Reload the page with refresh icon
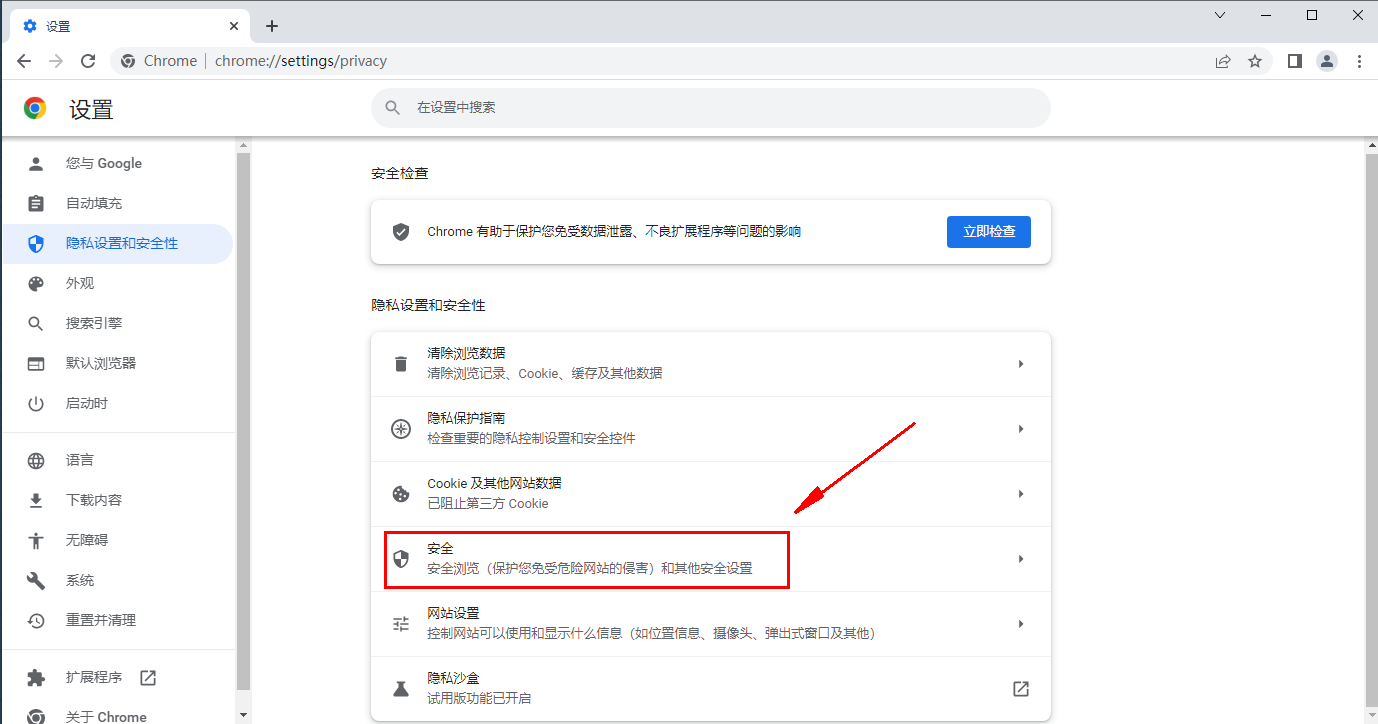Viewport: 1378px width, 724px height. [x=88, y=61]
